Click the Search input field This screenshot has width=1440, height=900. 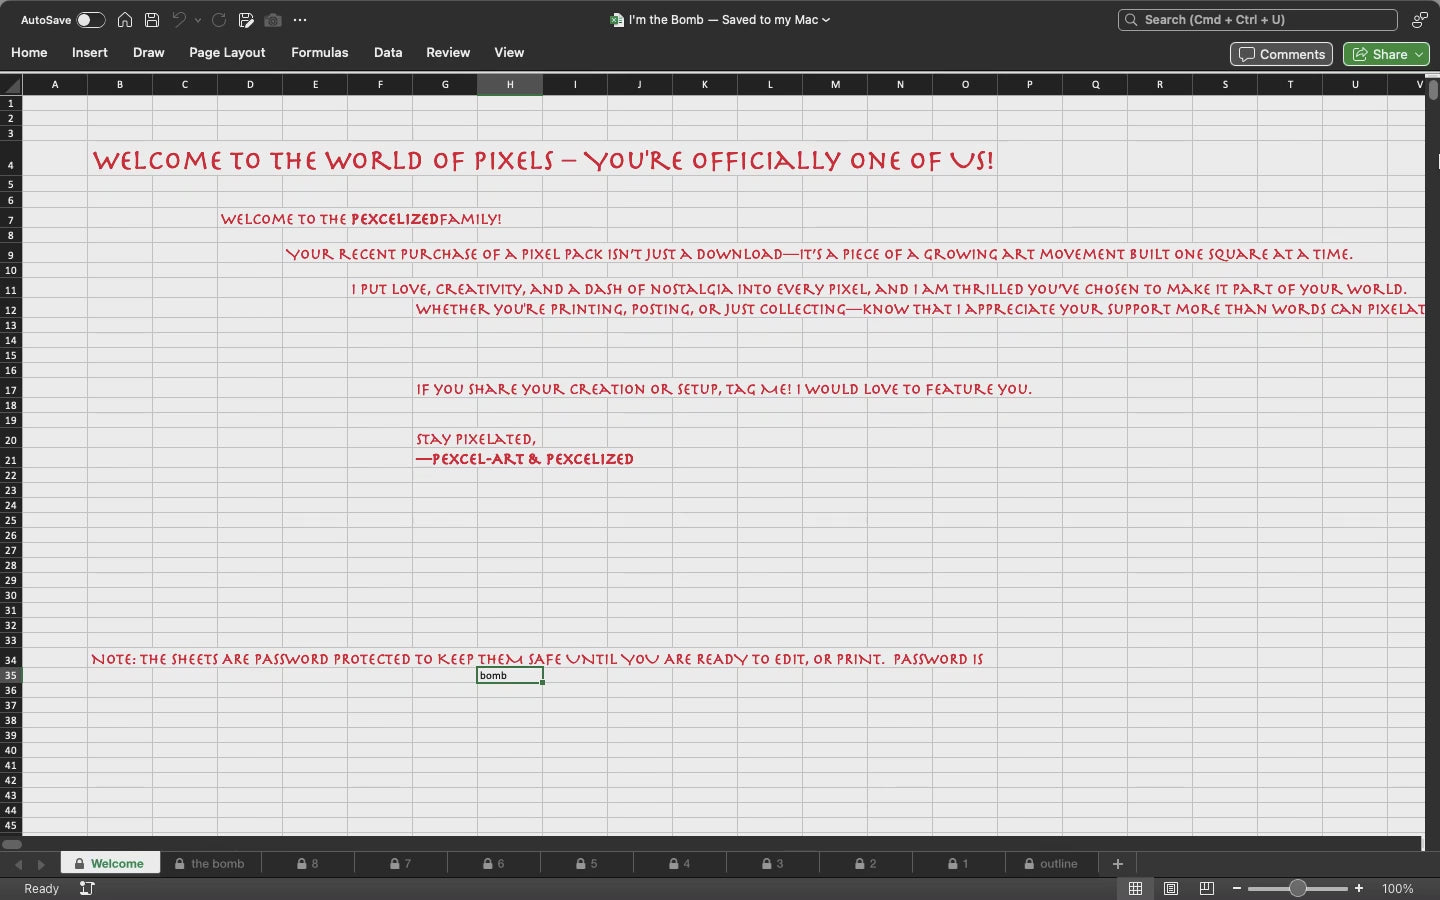[x=1258, y=20]
